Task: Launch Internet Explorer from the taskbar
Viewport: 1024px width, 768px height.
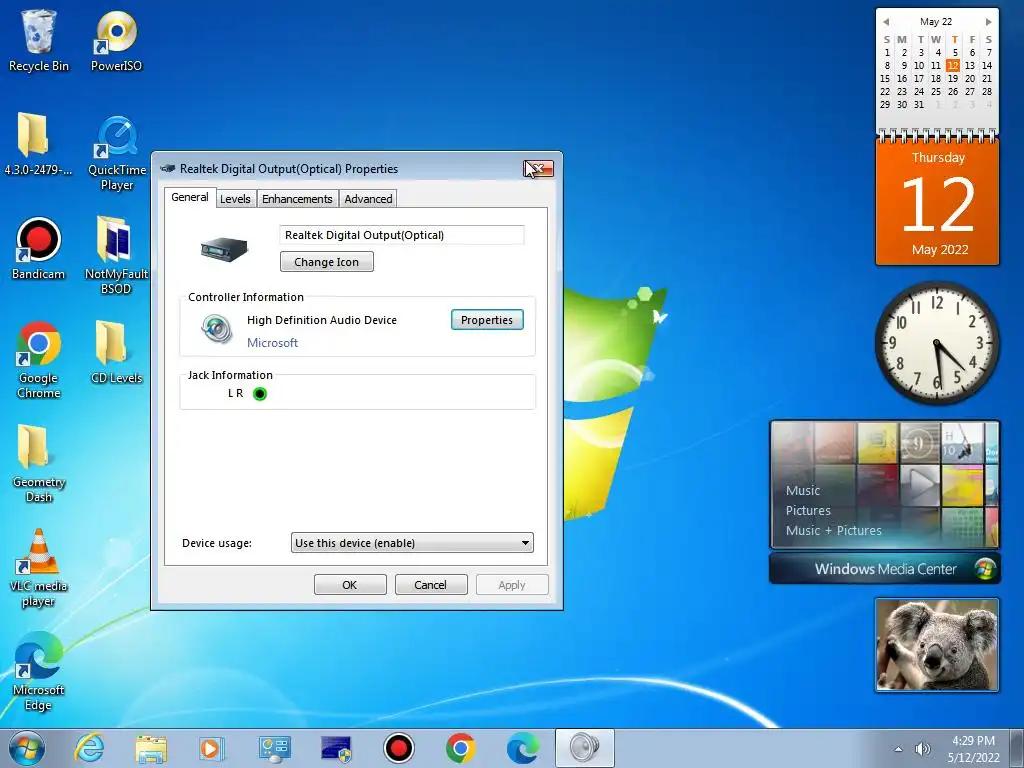Action: 89,748
